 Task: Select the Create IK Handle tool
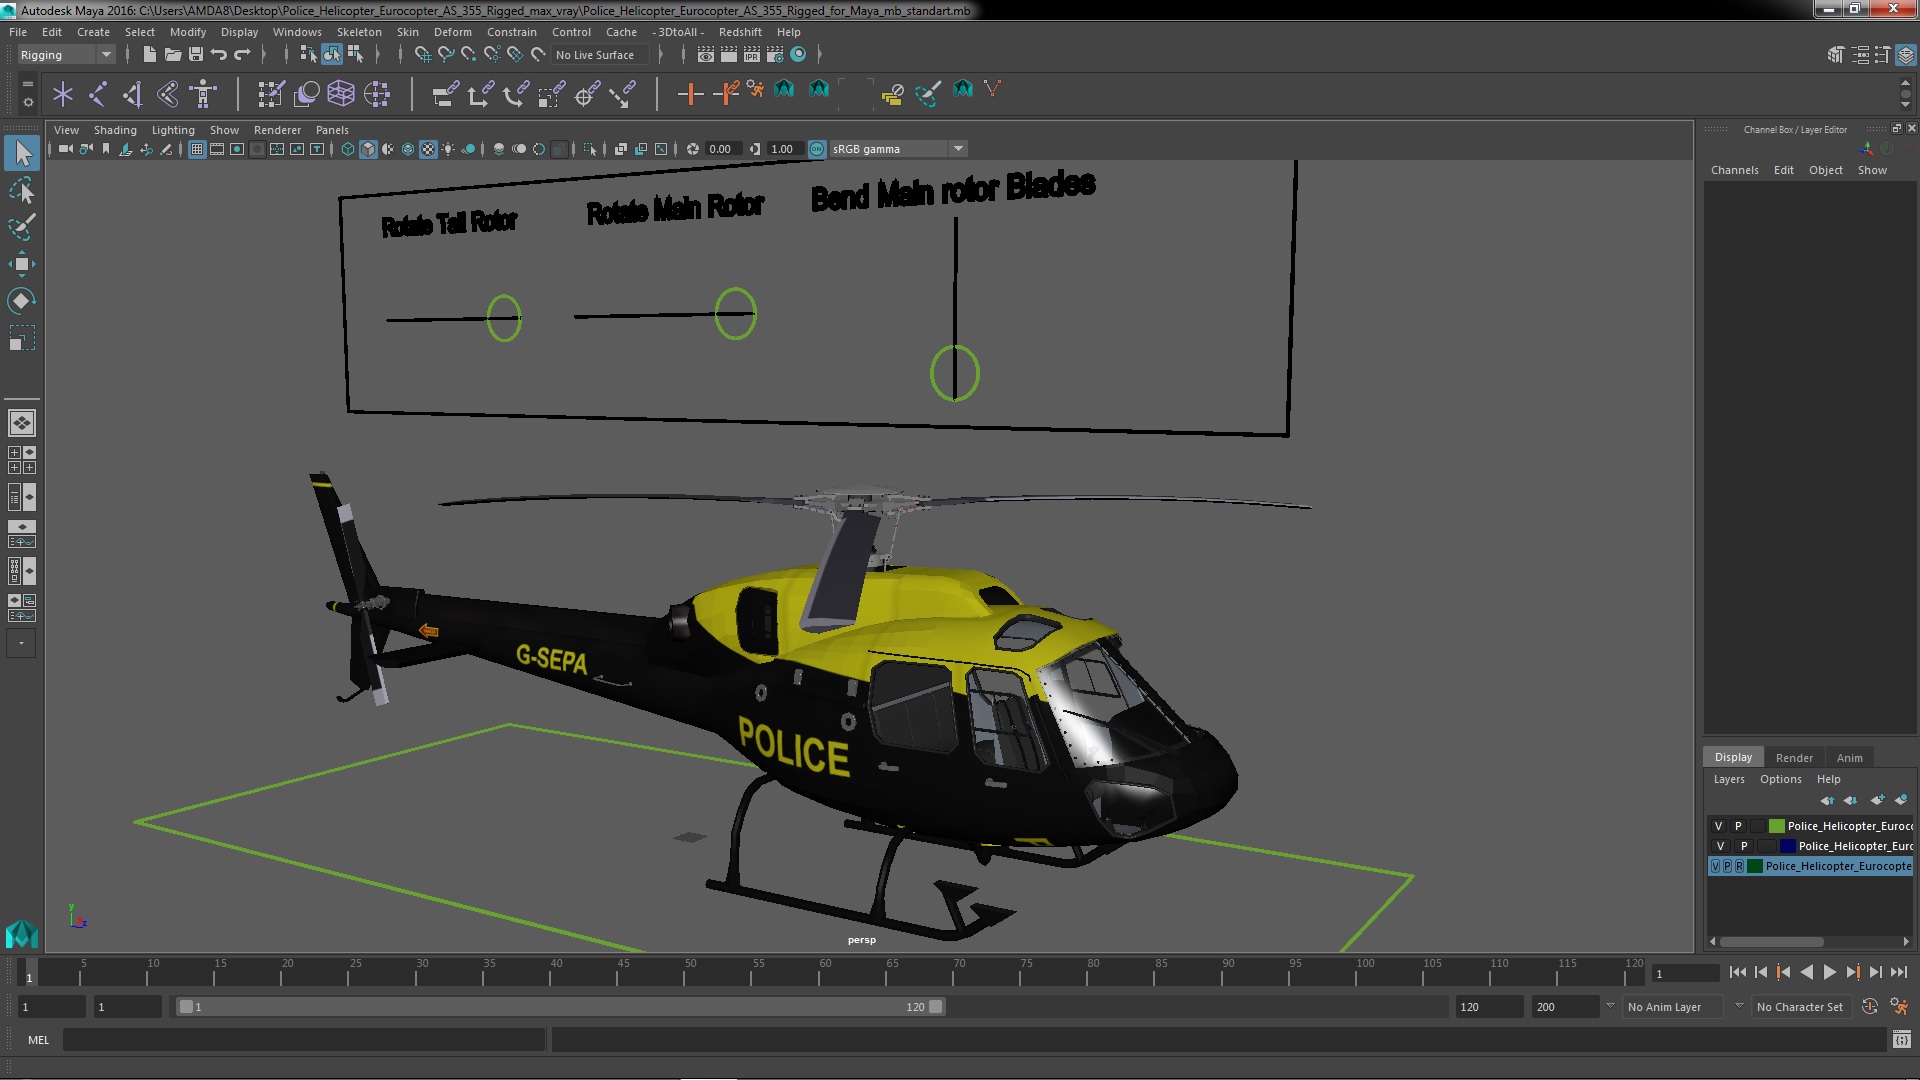[x=133, y=95]
